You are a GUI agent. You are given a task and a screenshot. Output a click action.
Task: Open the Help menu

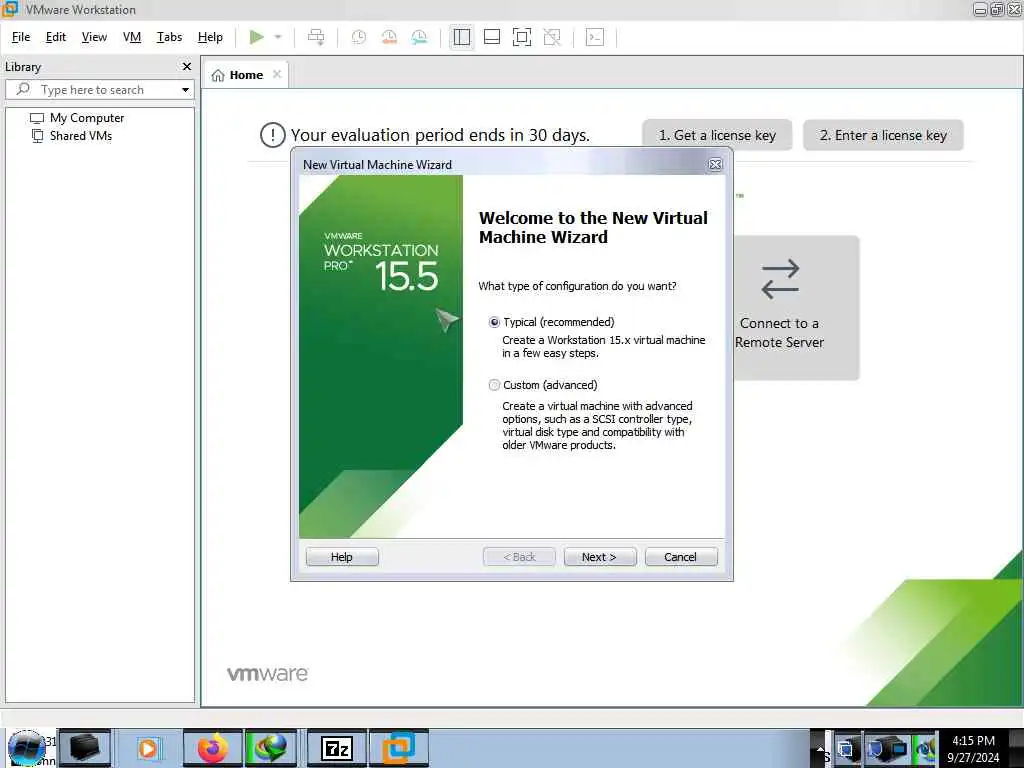pos(210,37)
